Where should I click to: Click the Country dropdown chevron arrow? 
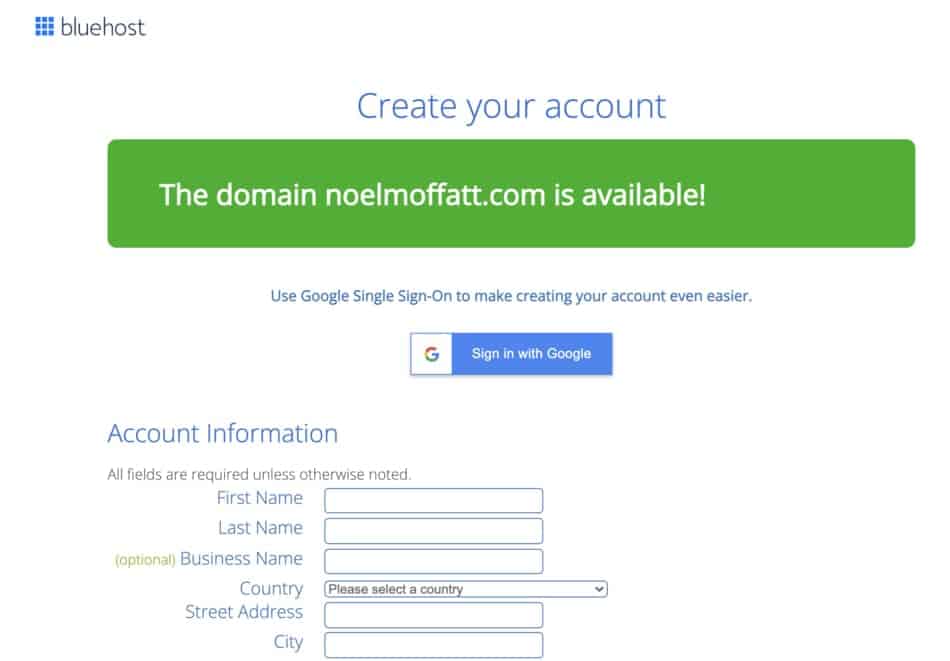pos(599,589)
